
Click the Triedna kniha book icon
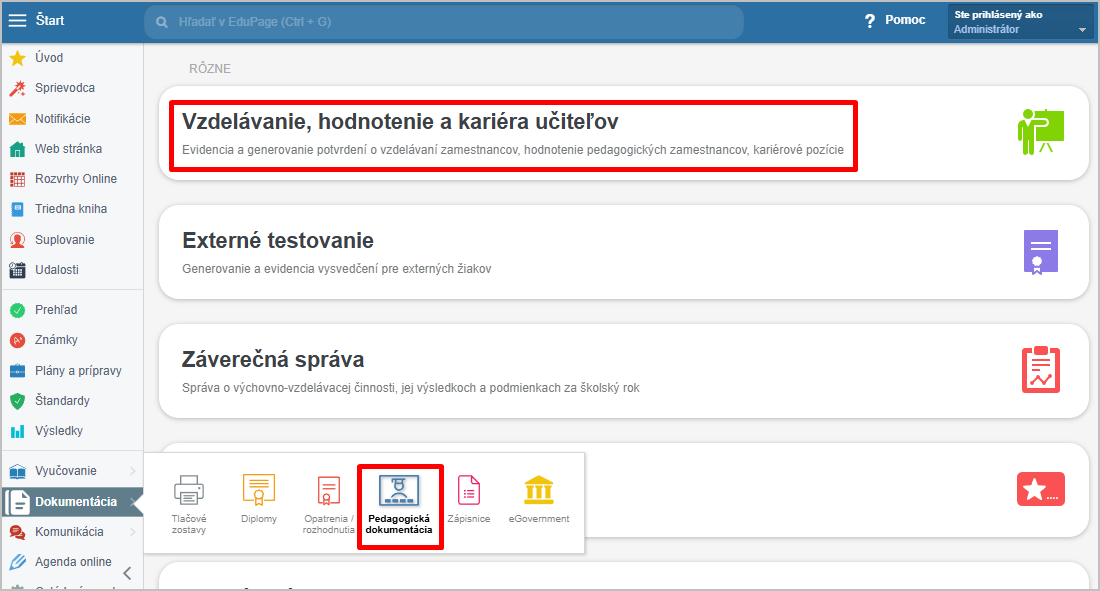[18, 209]
